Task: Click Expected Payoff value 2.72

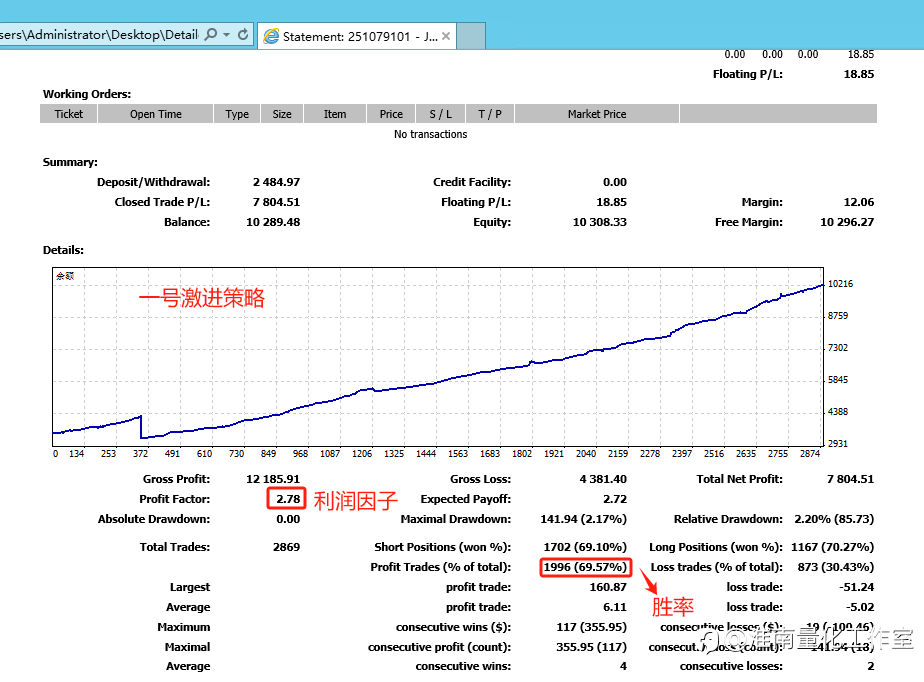Action: pos(615,499)
